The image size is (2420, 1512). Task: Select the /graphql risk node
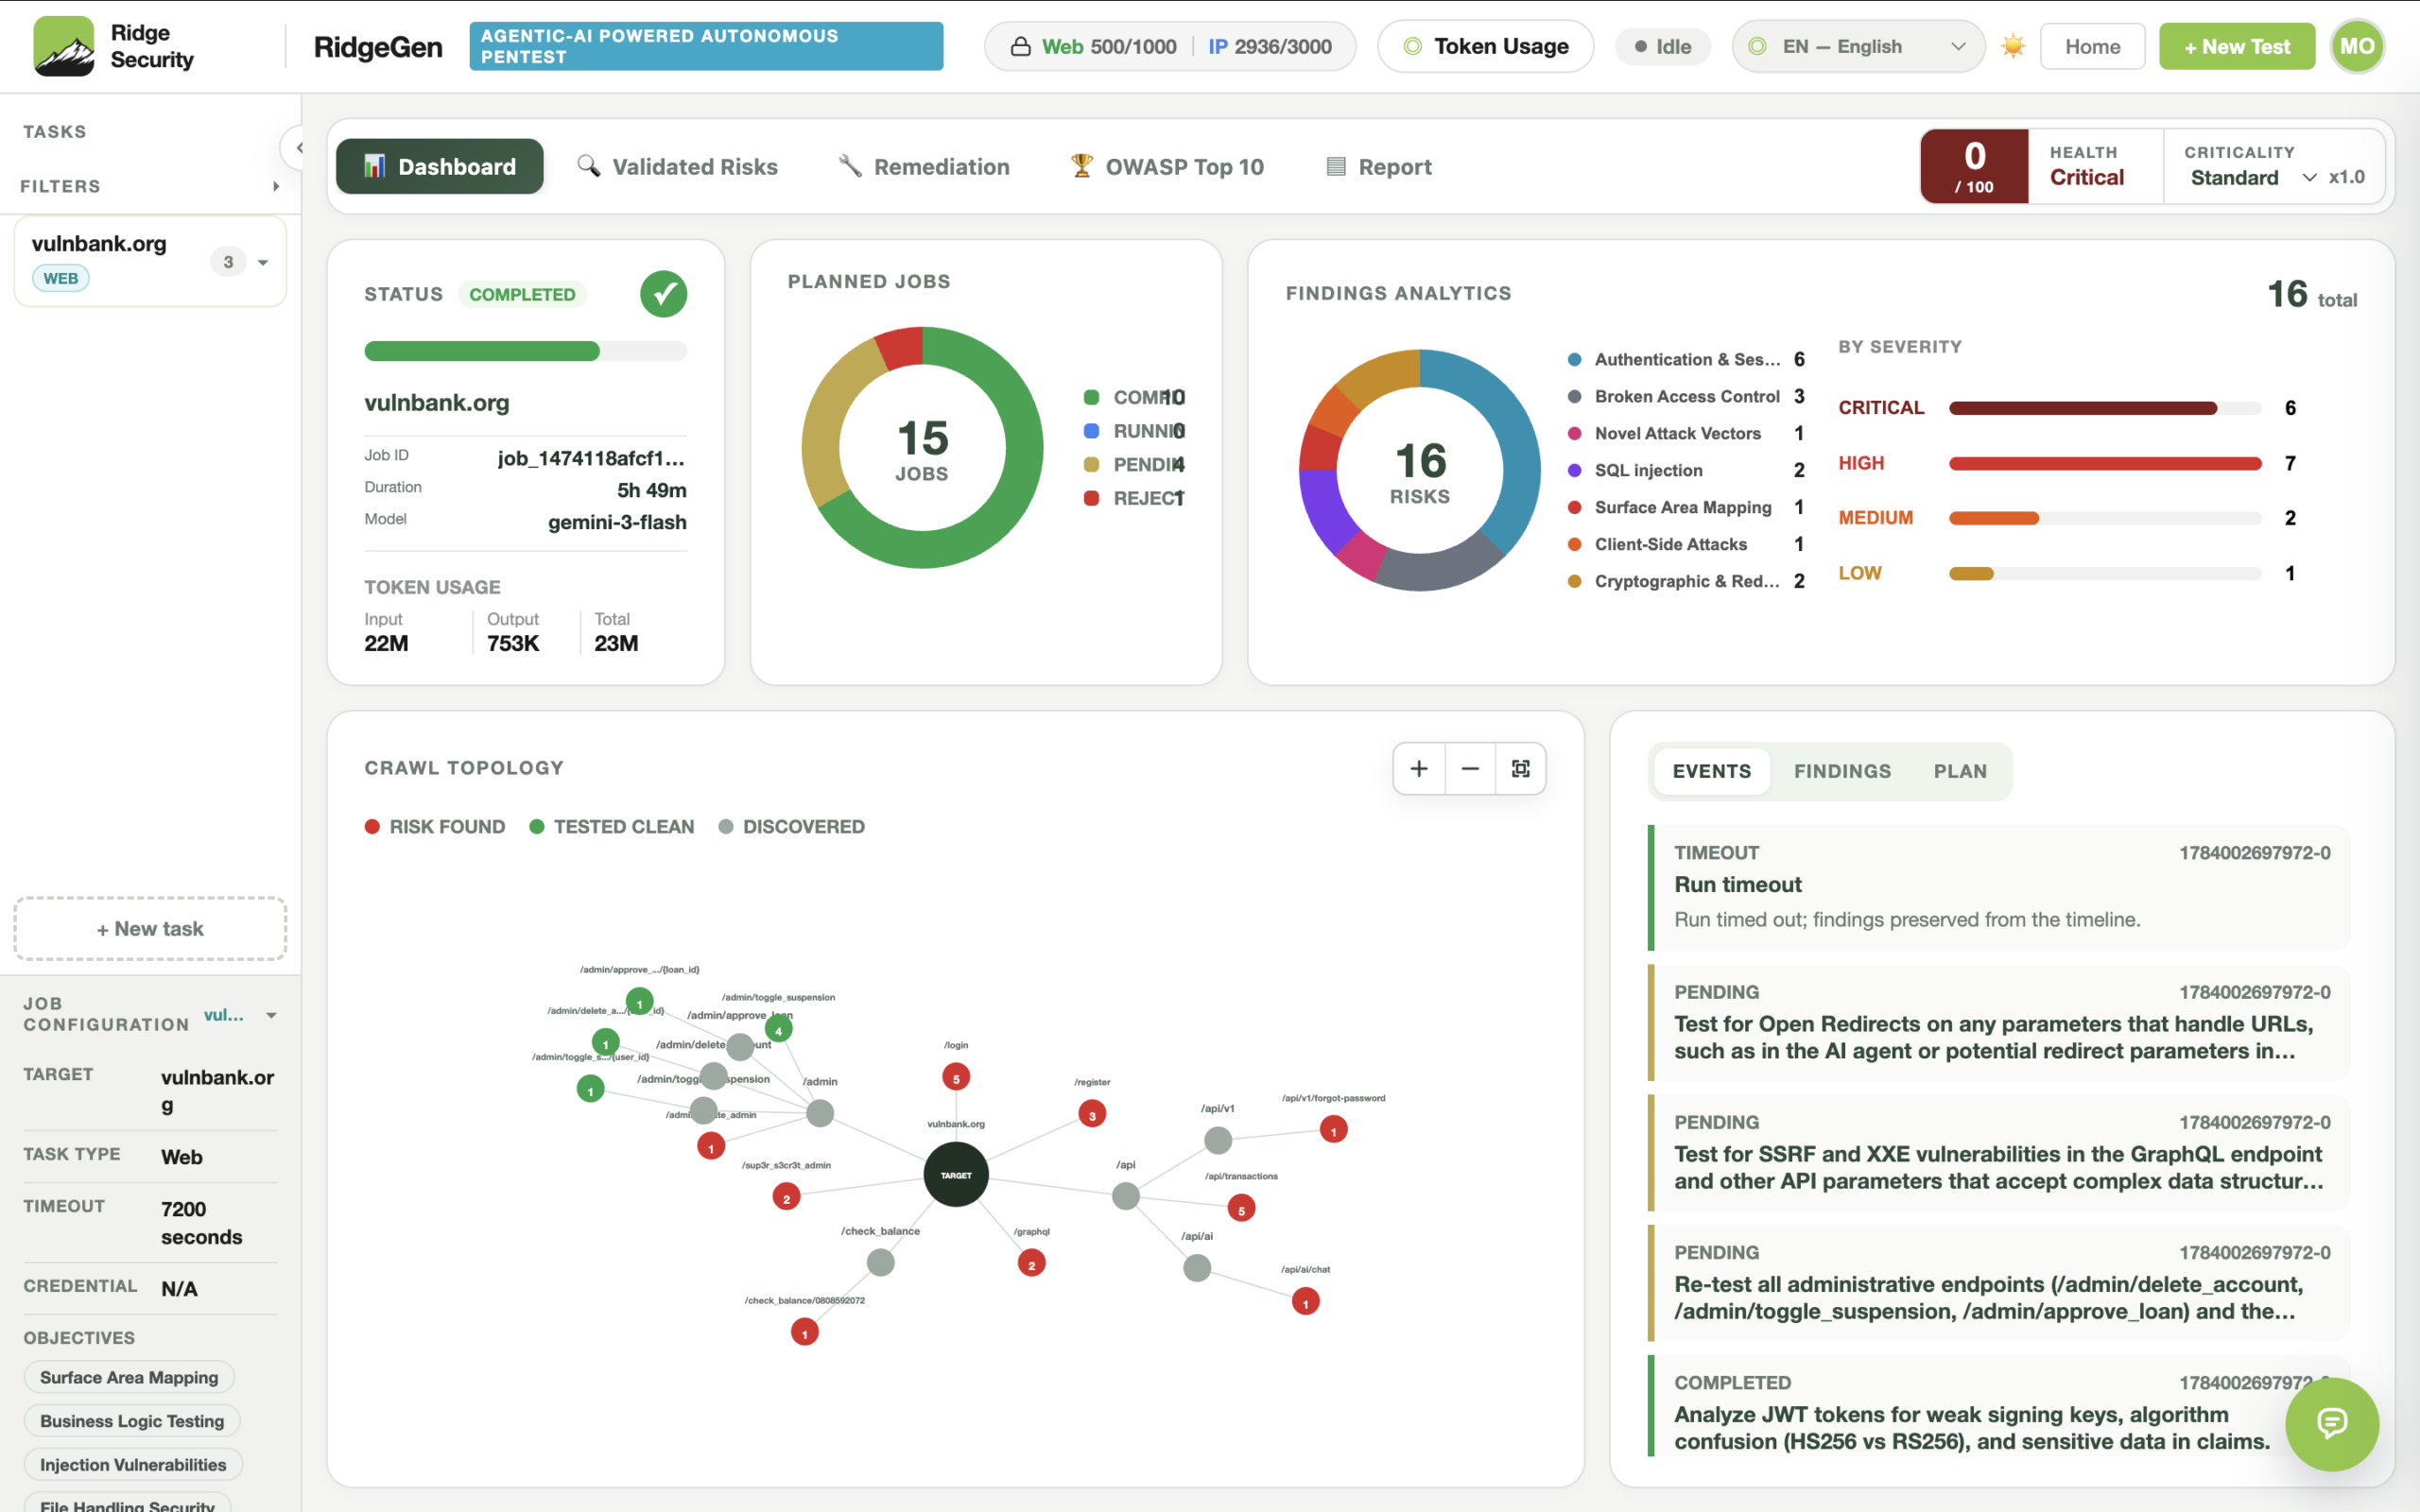1032,1265
